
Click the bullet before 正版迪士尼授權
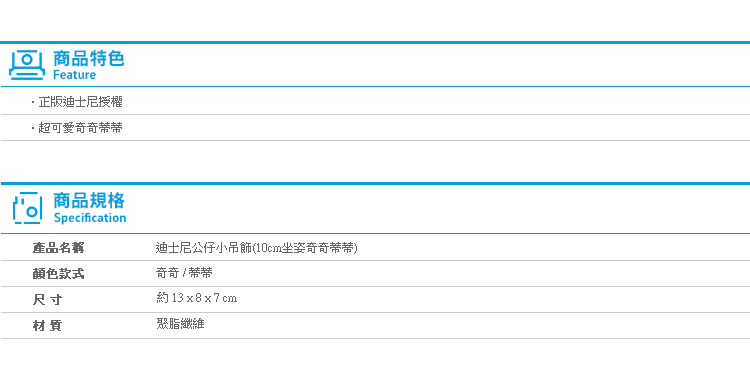pos(33,102)
